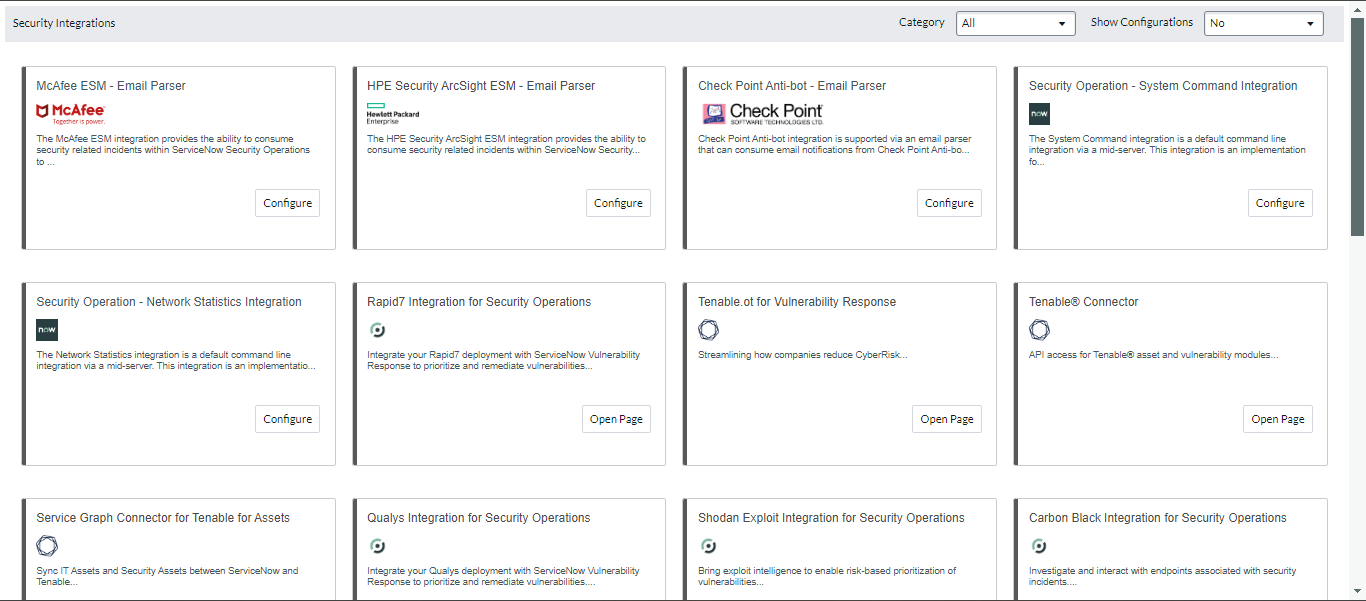This screenshot has height=601, width=1366.
Task: Click the Tenable Connector icon
Action: tap(1039, 329)
